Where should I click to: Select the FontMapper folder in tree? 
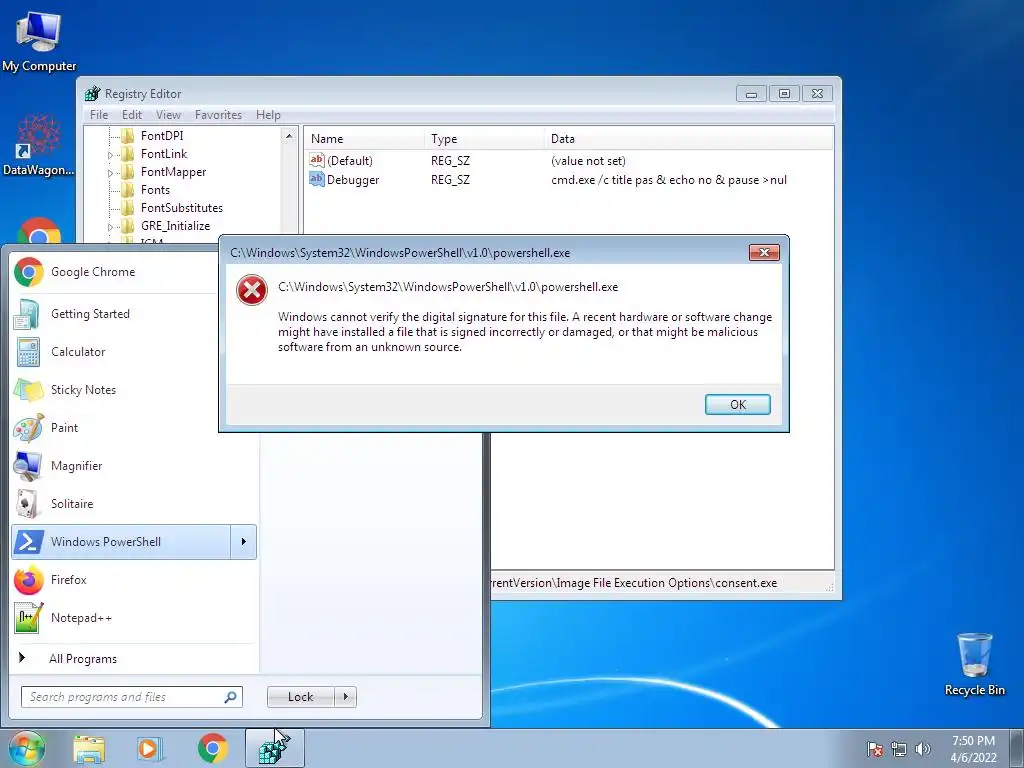pyautogui.click(x=173, y=172)
